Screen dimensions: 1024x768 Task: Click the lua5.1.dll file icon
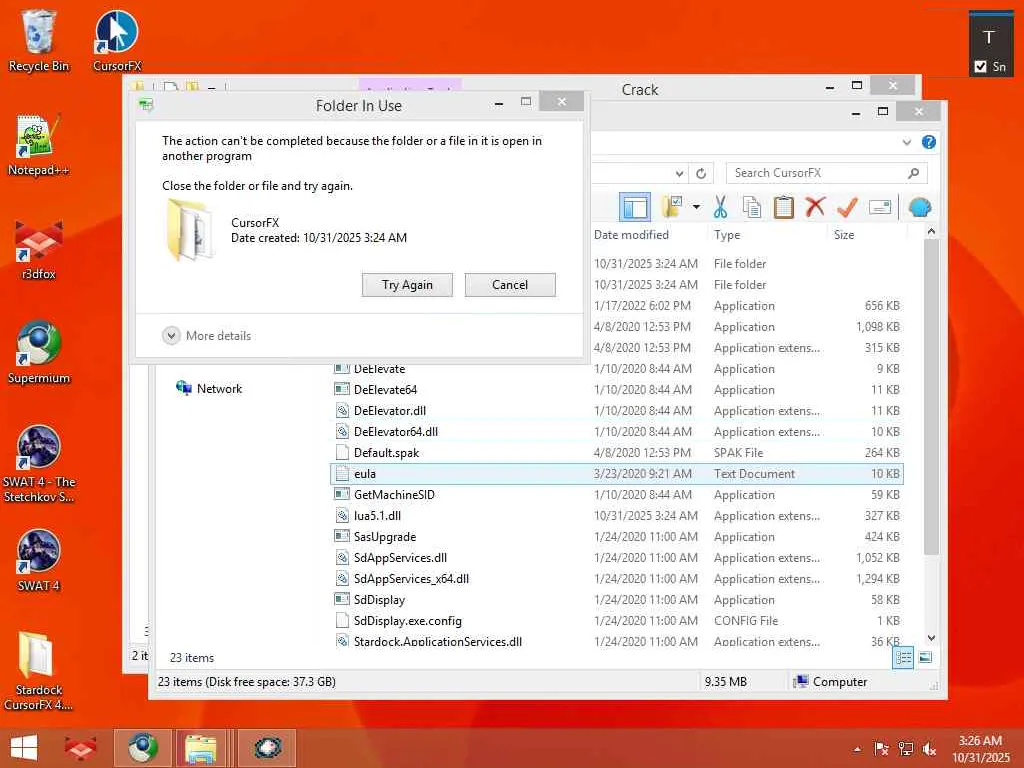(x=342, y=515)
